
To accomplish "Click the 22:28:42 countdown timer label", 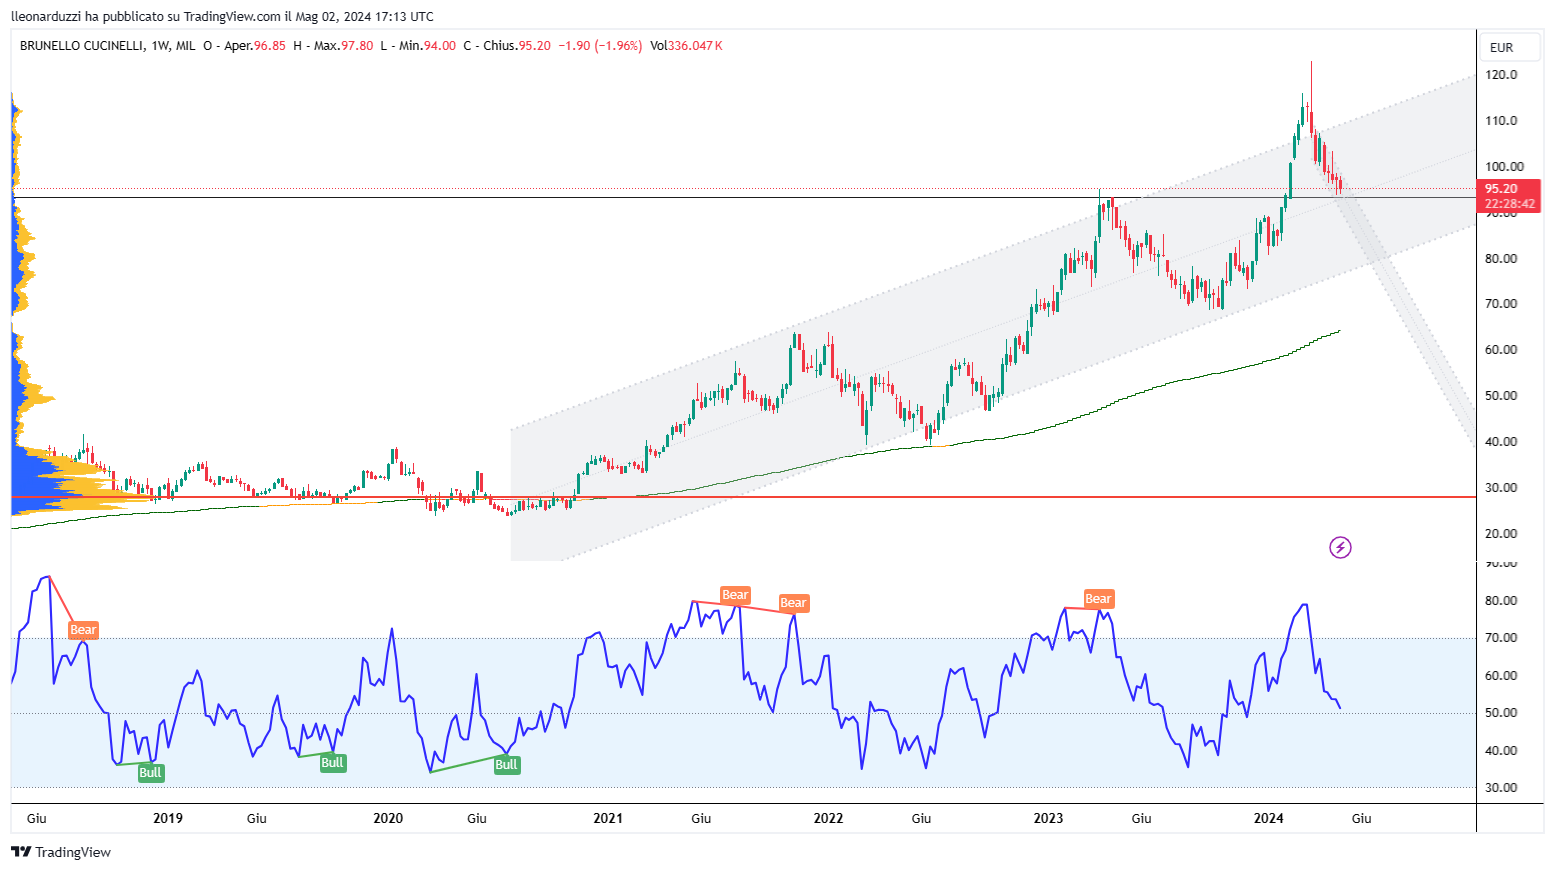I will (1510, 204).
